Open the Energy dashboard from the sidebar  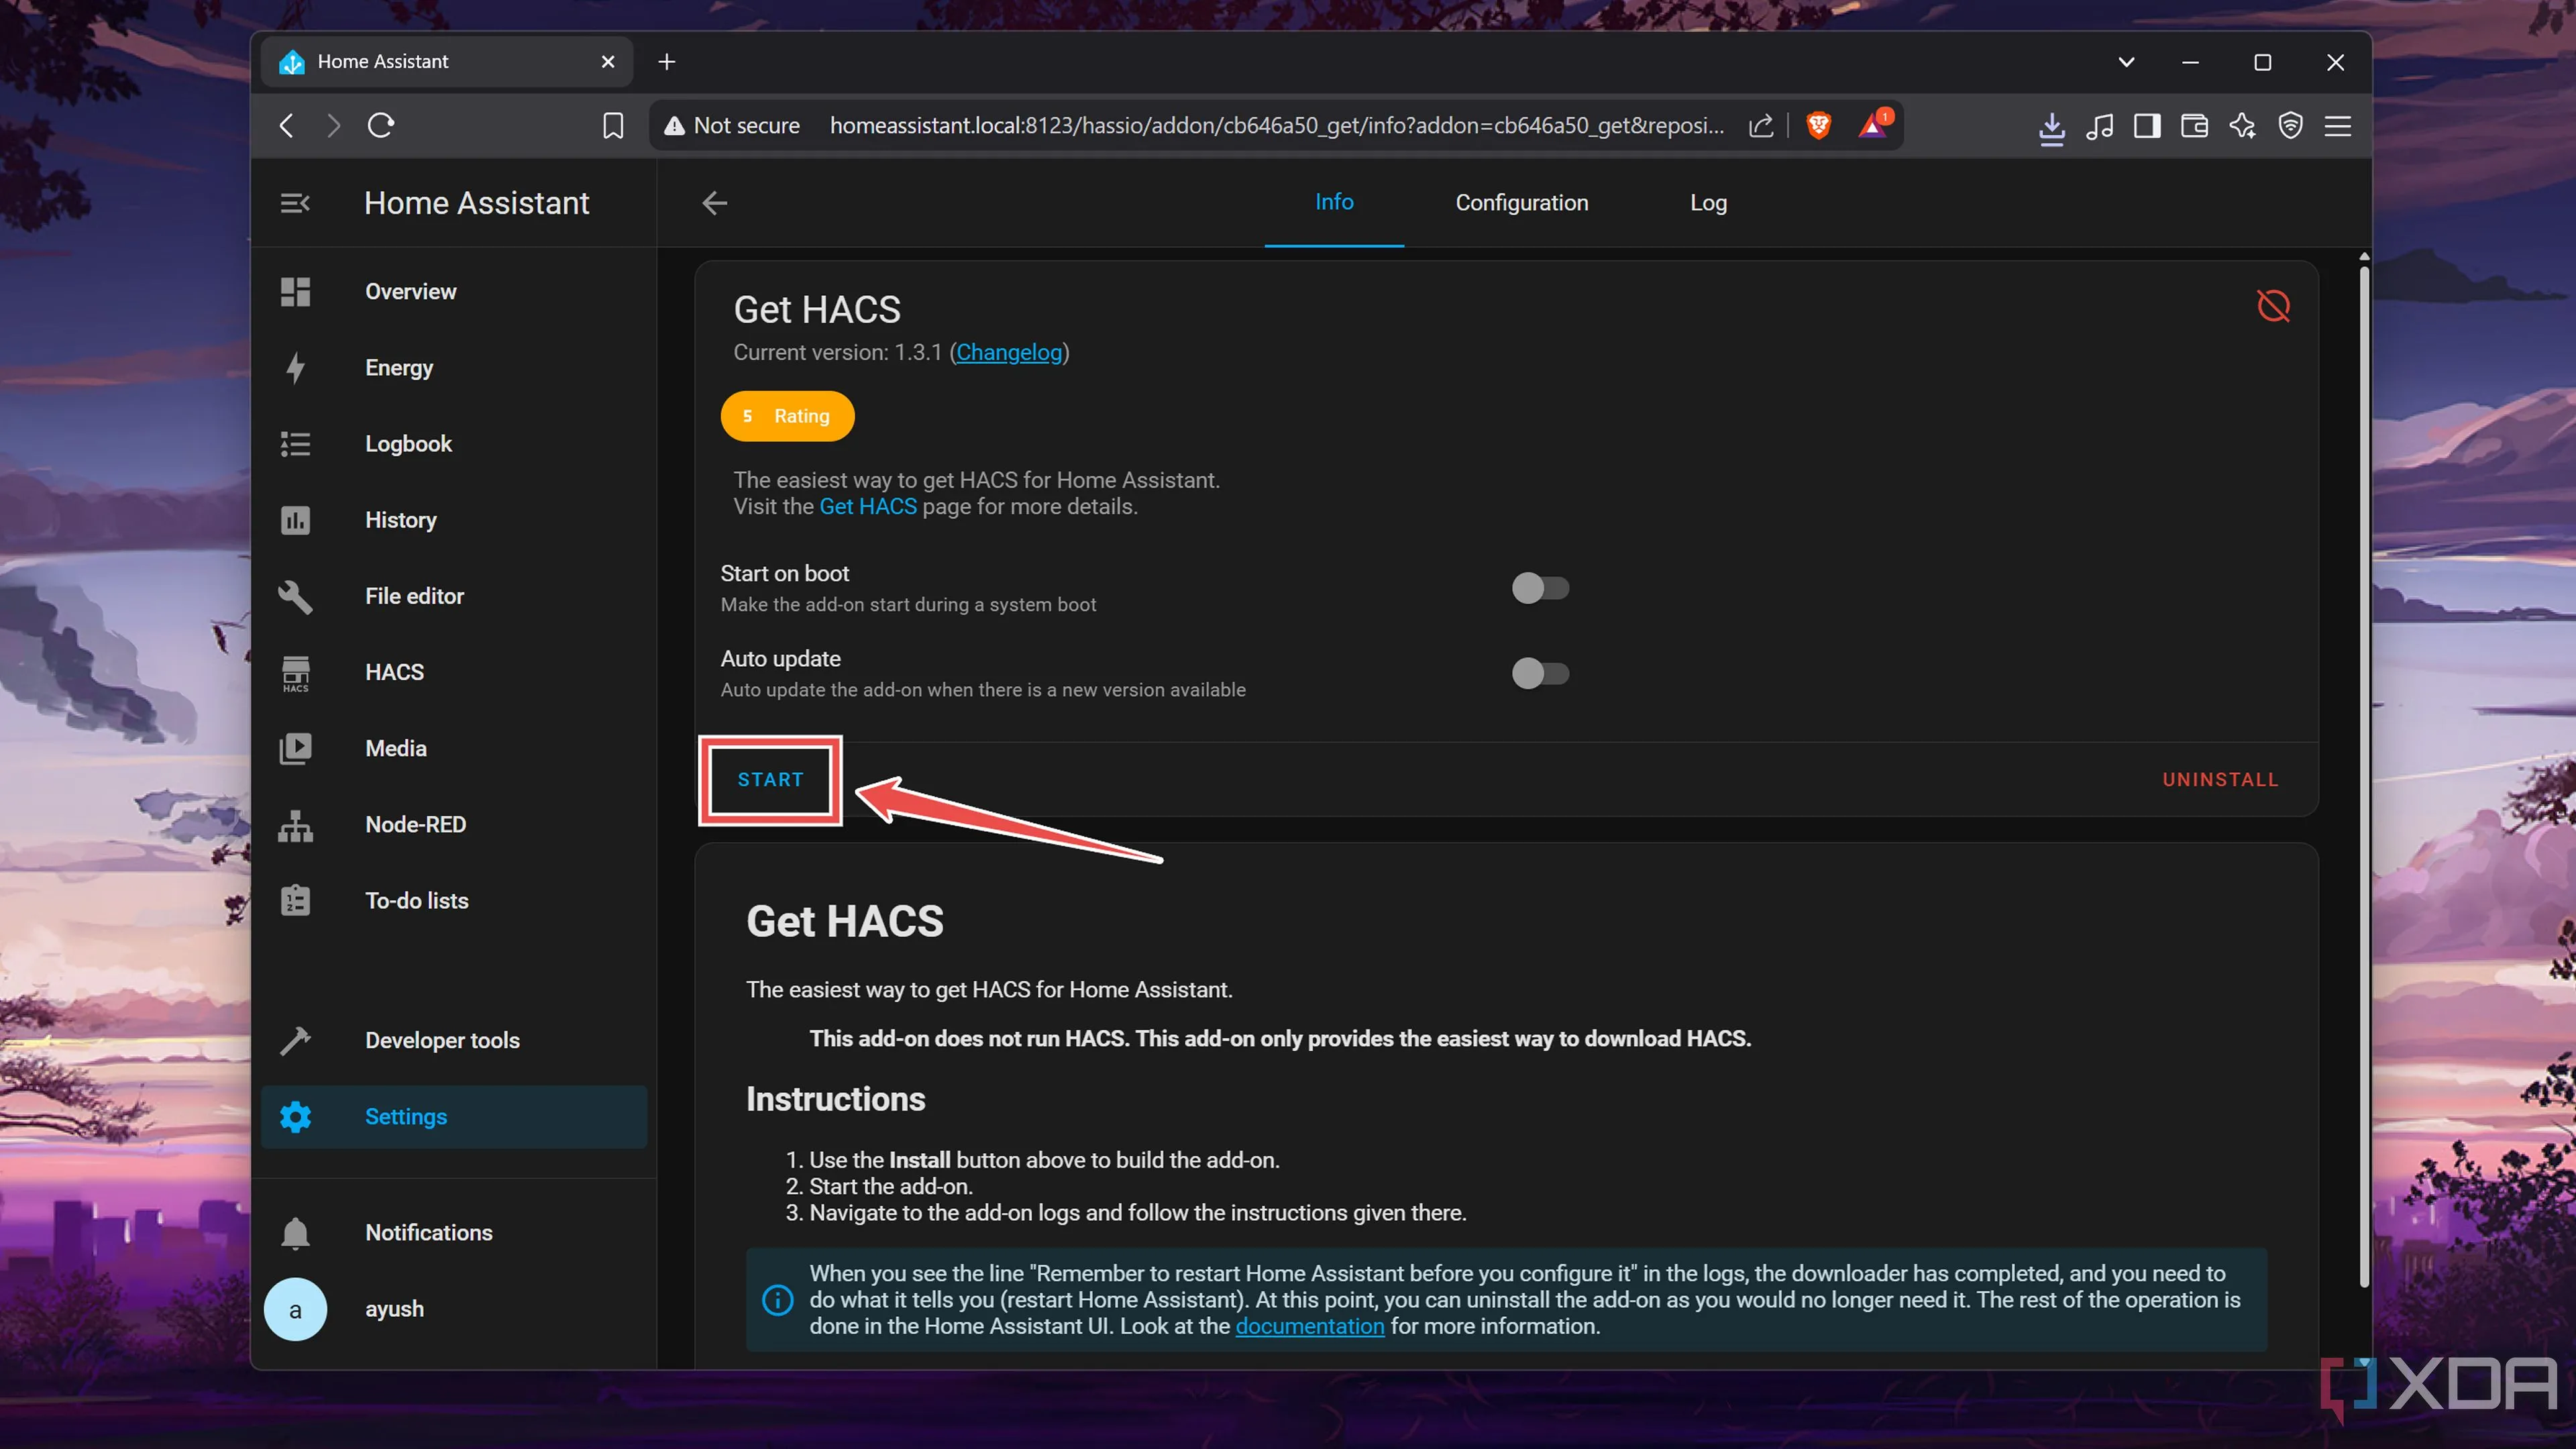point(296,368)
